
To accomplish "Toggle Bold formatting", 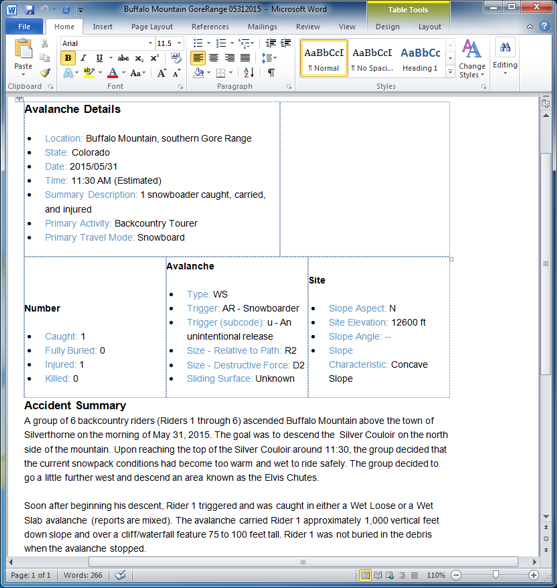I will (68, 58).
